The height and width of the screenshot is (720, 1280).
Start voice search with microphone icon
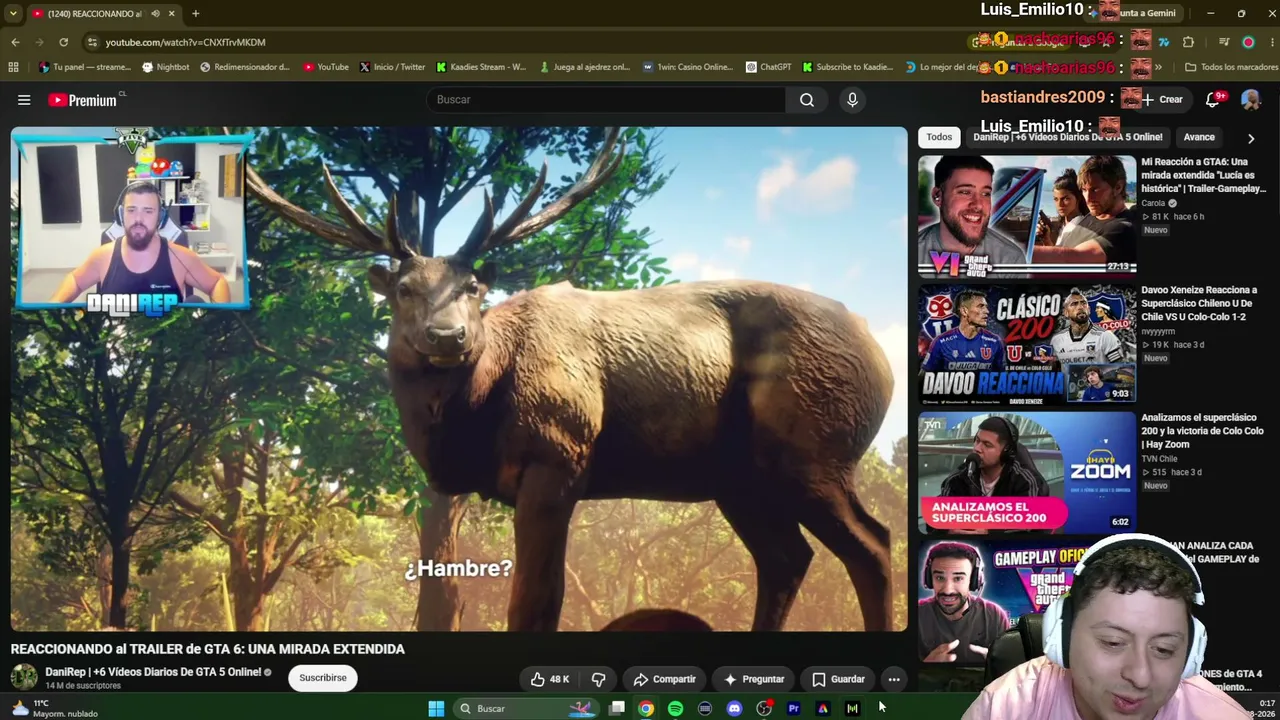pos(852,100)
